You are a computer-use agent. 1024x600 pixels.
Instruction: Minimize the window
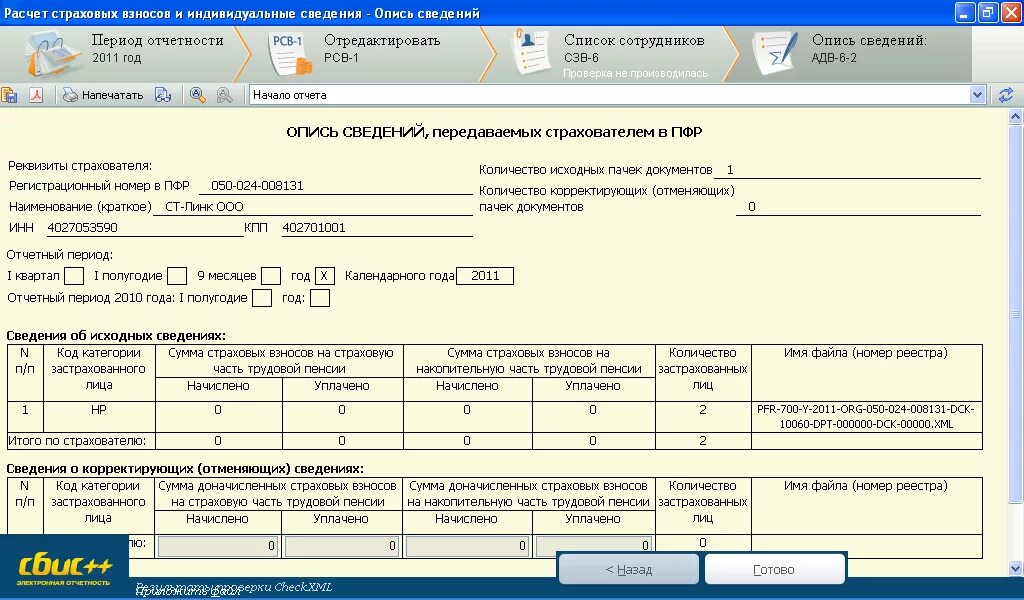966,12
